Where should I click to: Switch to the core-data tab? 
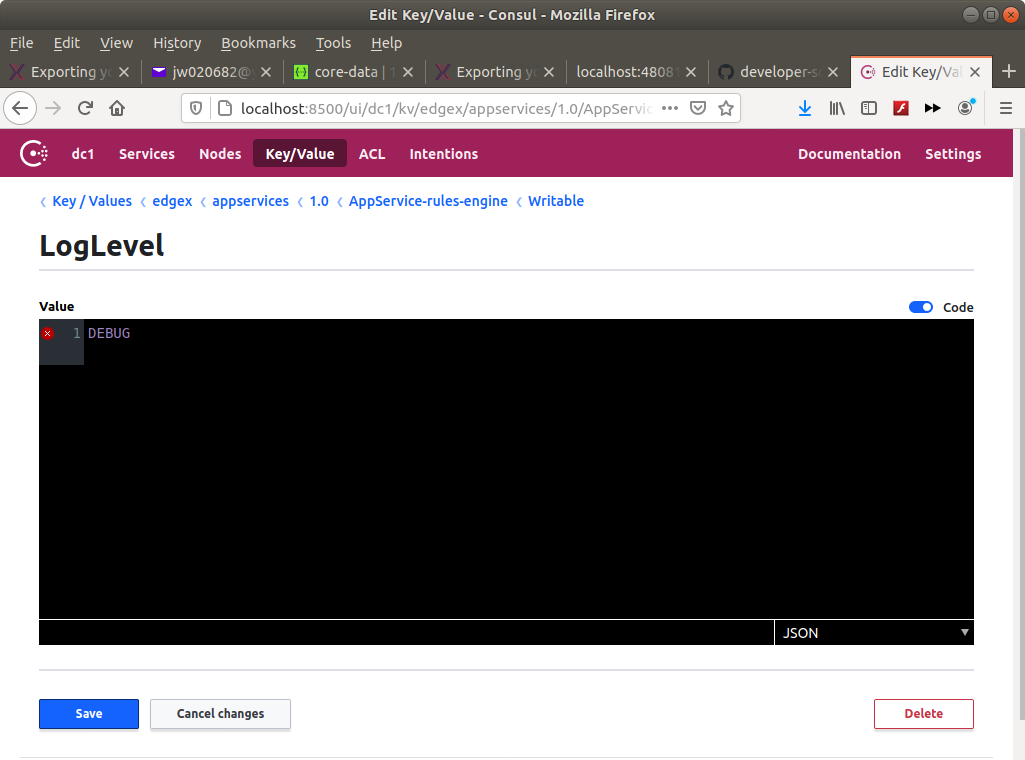click(354, 72)
